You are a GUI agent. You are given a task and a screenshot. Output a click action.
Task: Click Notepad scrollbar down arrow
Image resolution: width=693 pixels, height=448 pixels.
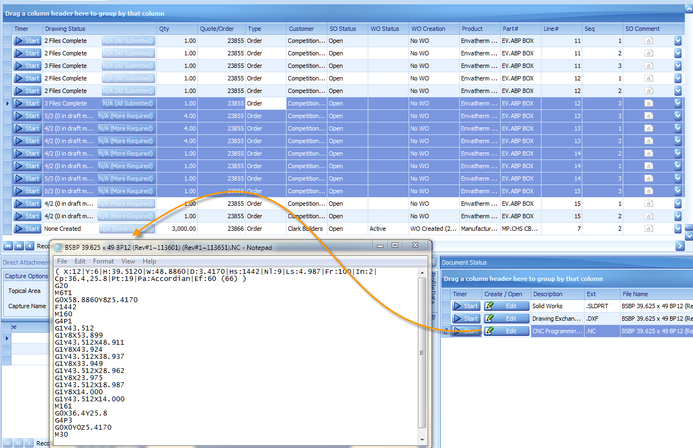tap(422, 439)
